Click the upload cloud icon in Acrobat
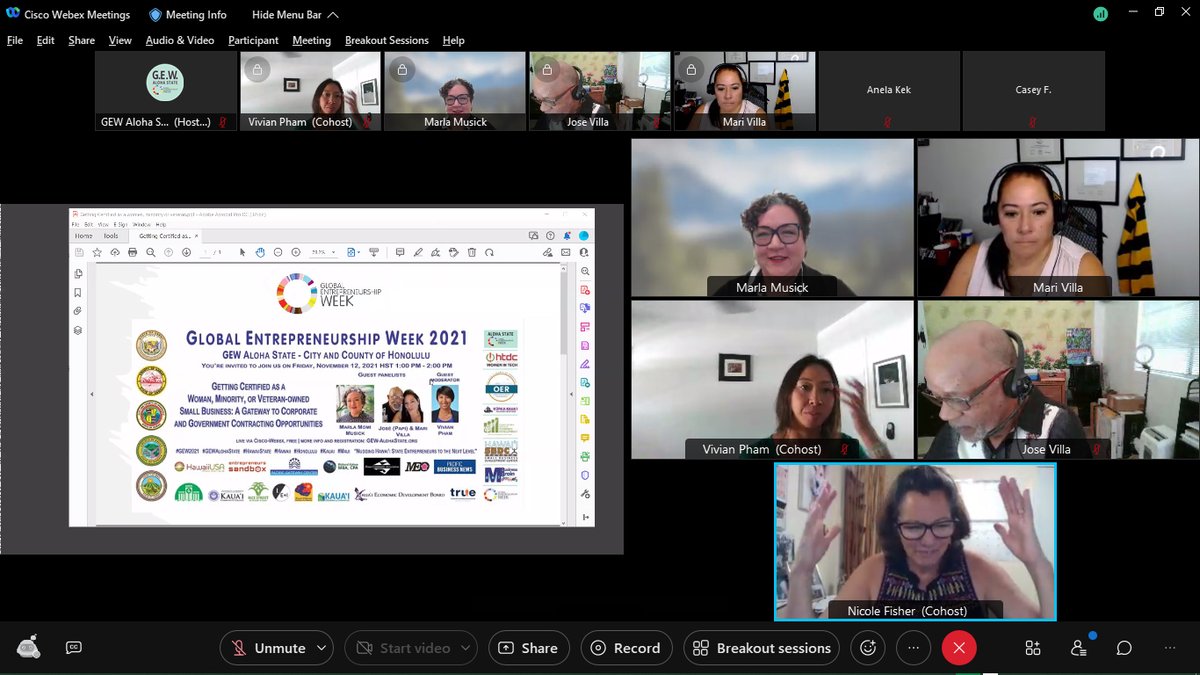 click(x=114, y=252)
